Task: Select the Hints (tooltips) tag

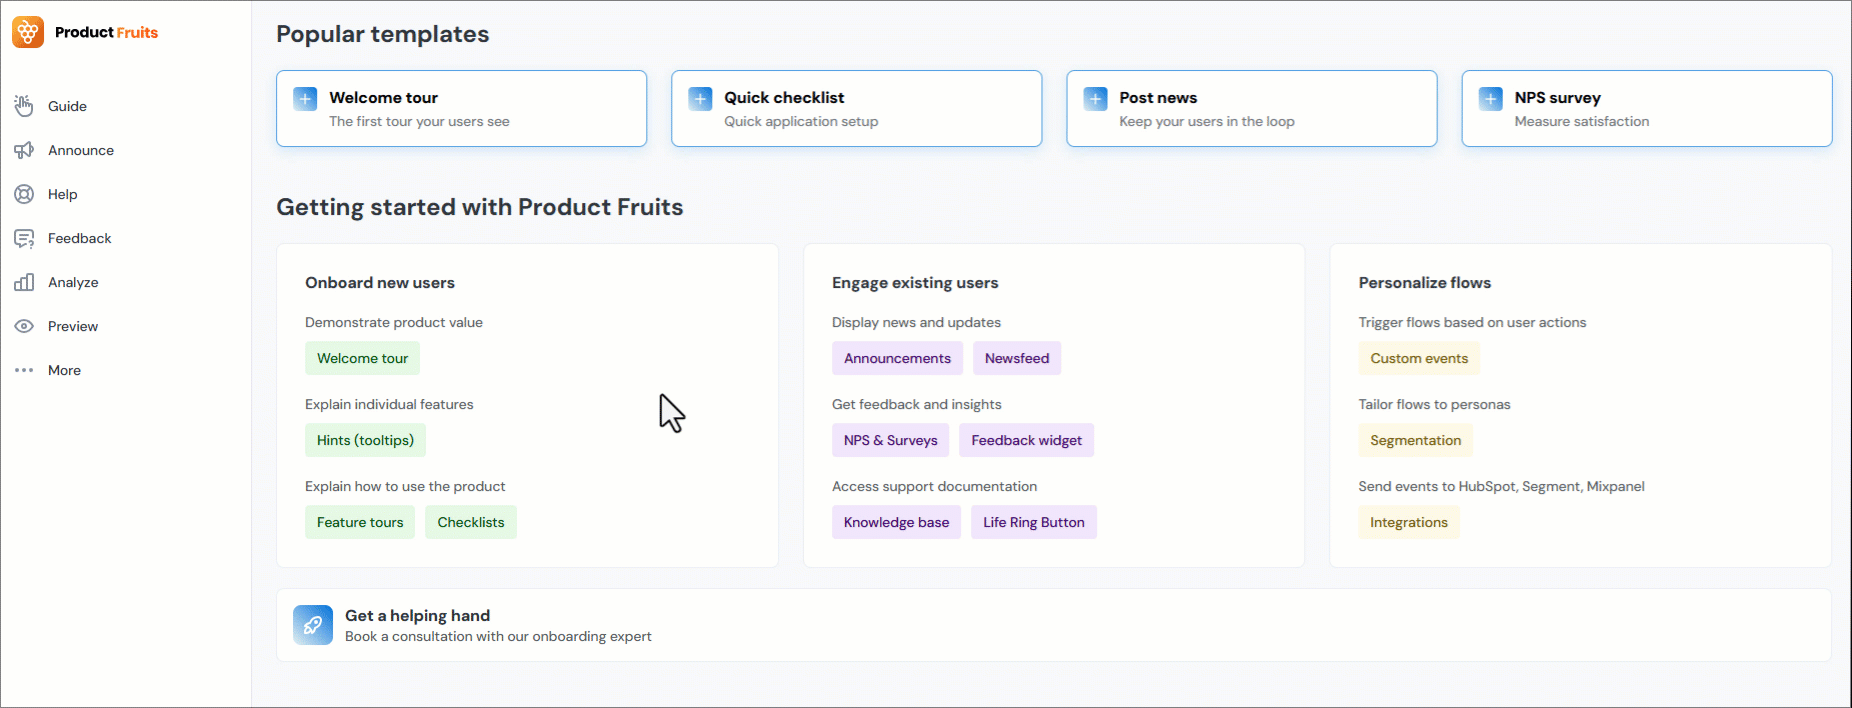Action: click(365, 440)
